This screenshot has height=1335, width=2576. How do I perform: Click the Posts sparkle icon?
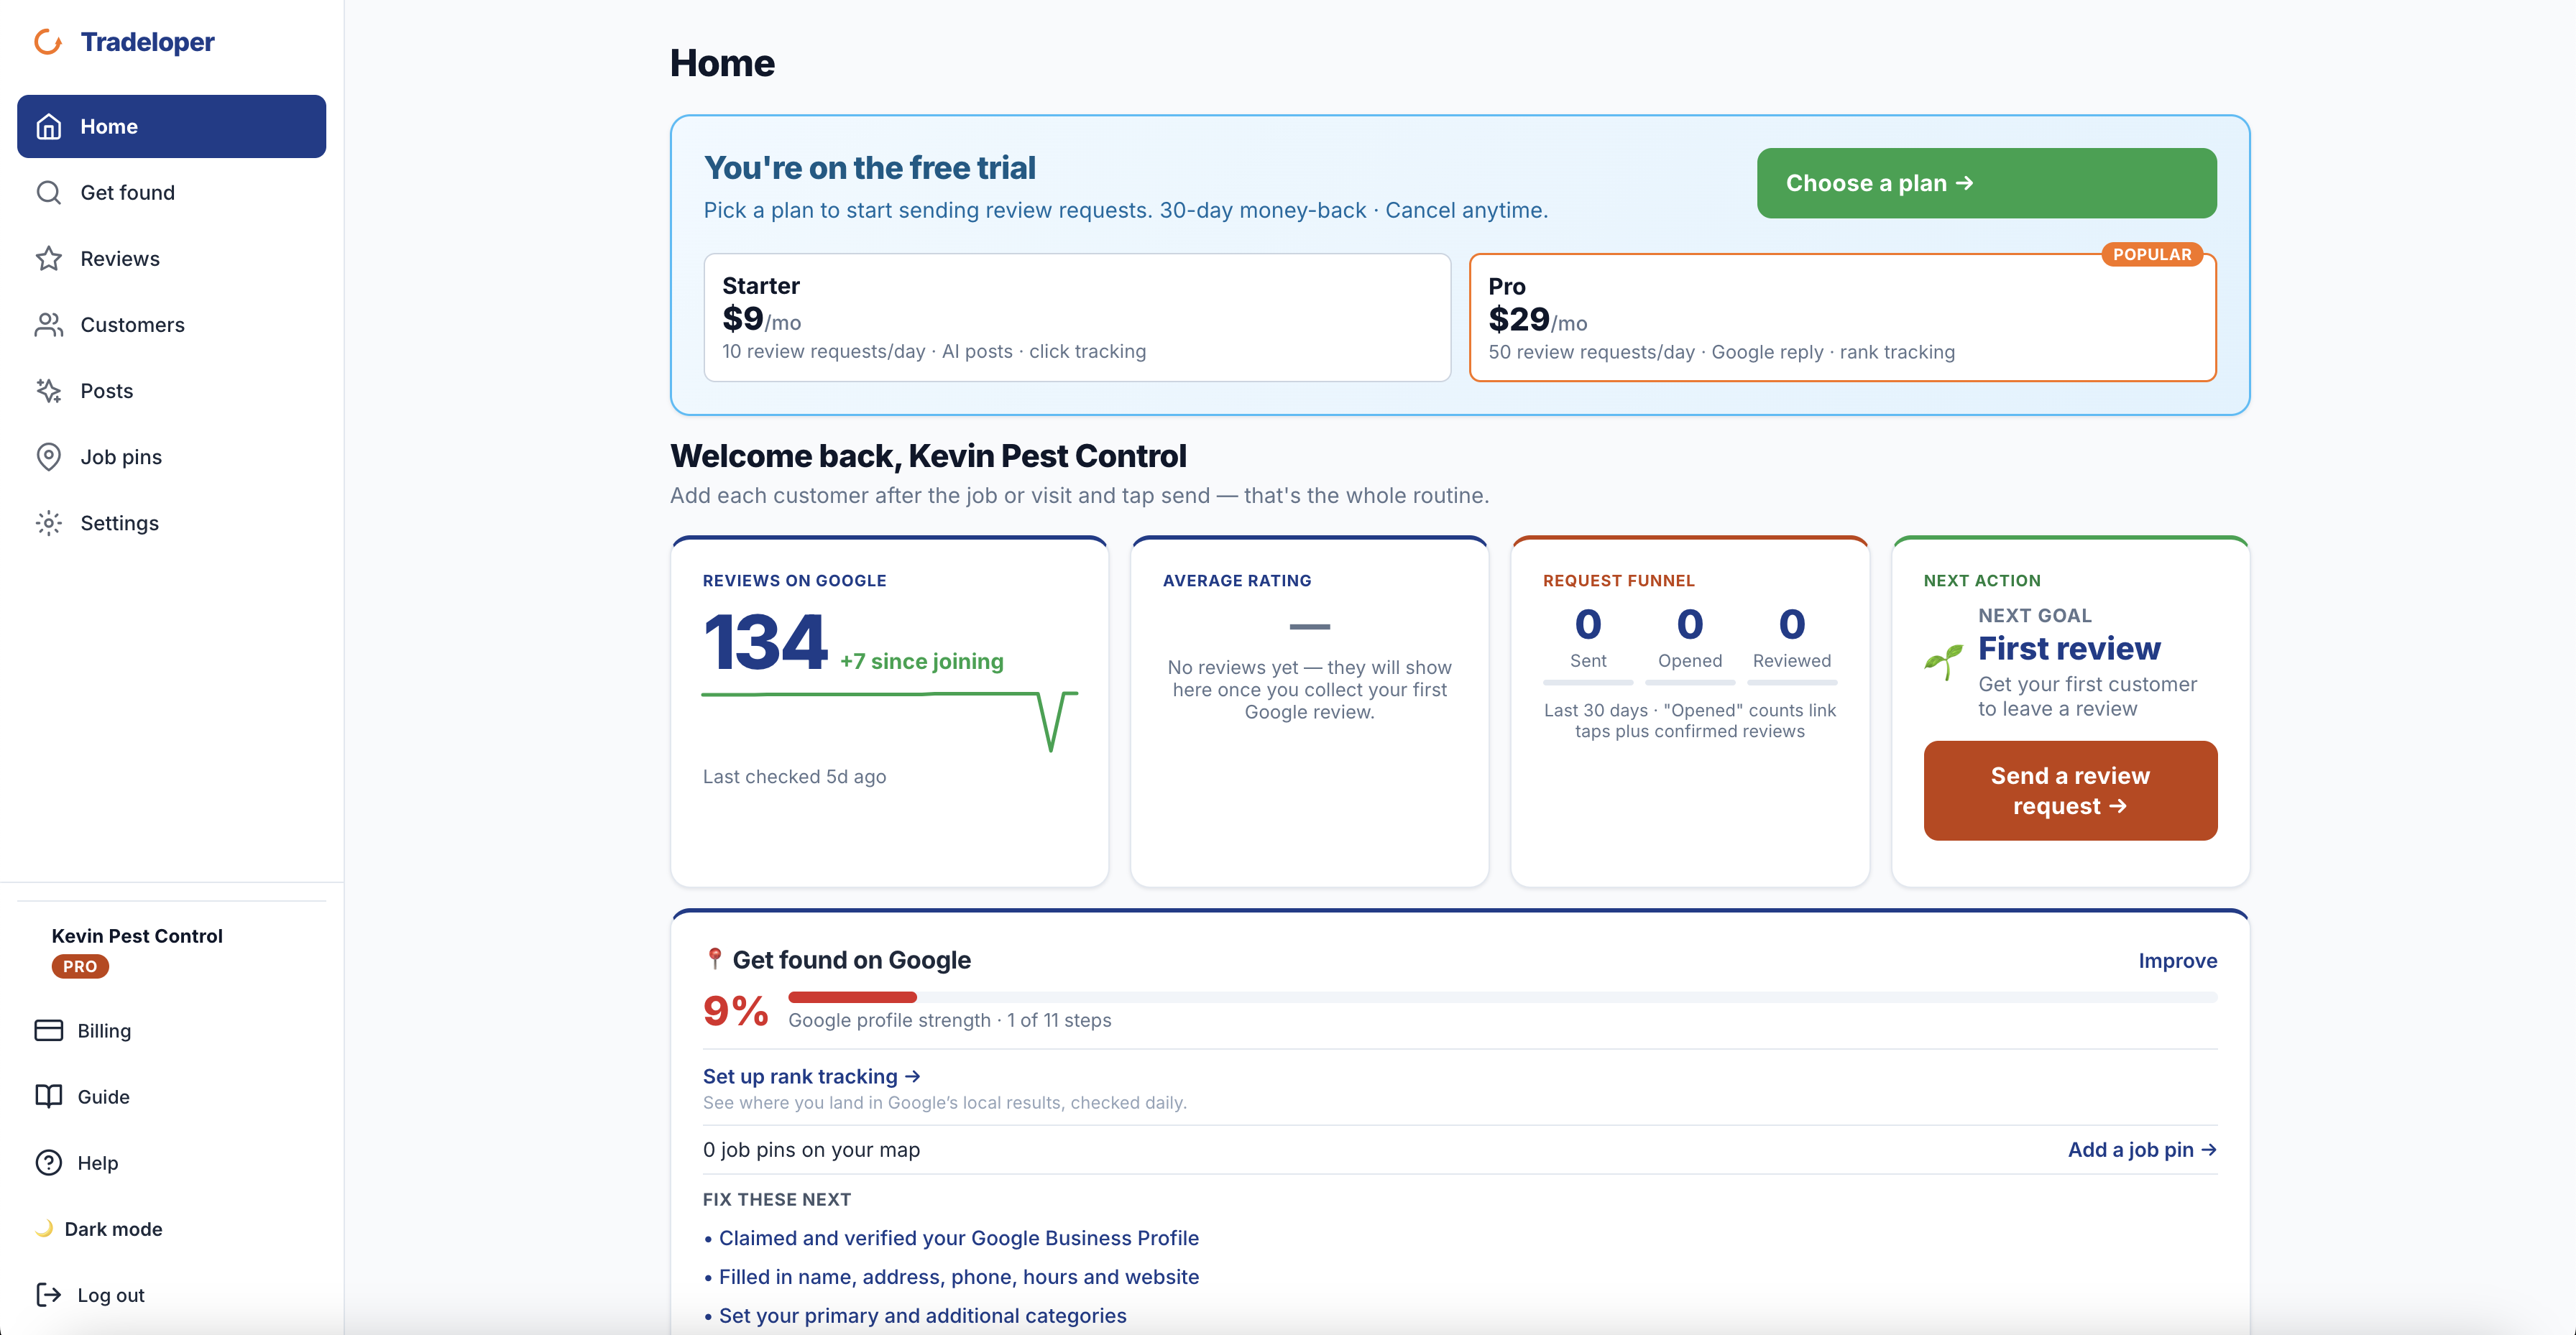(48, 391)
